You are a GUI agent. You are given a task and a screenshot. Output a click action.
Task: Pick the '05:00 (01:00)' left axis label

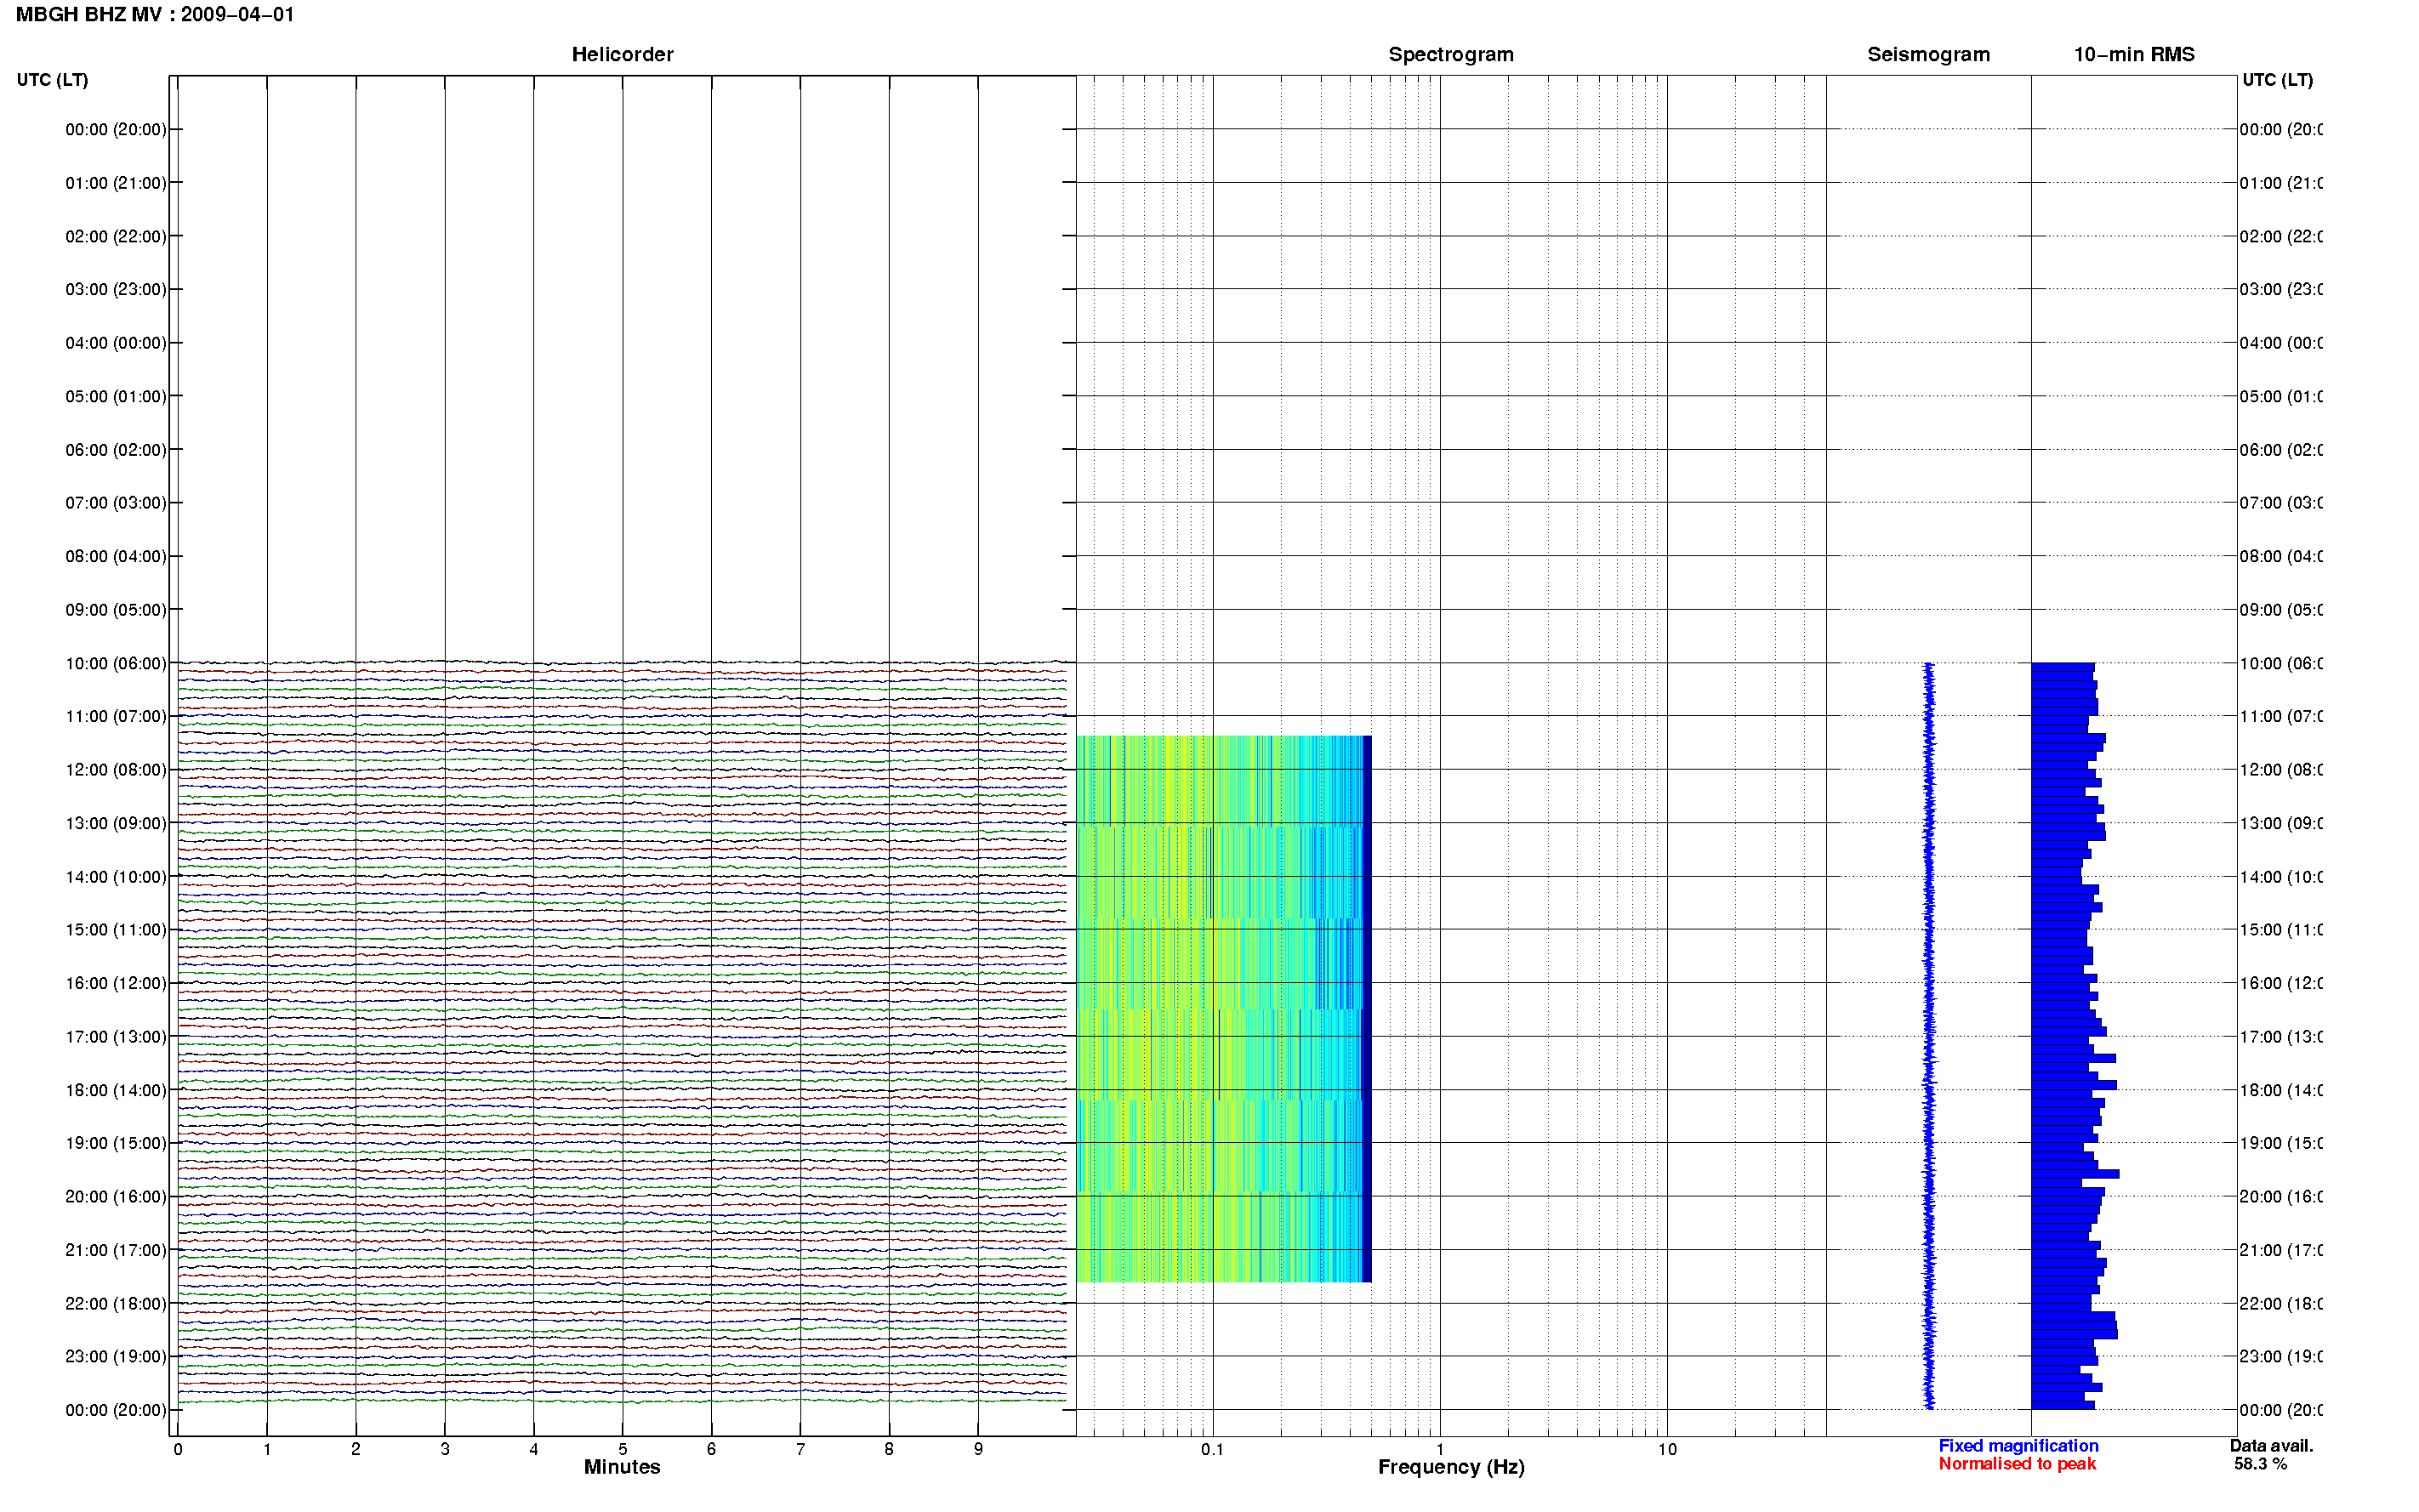pos(116,397)
